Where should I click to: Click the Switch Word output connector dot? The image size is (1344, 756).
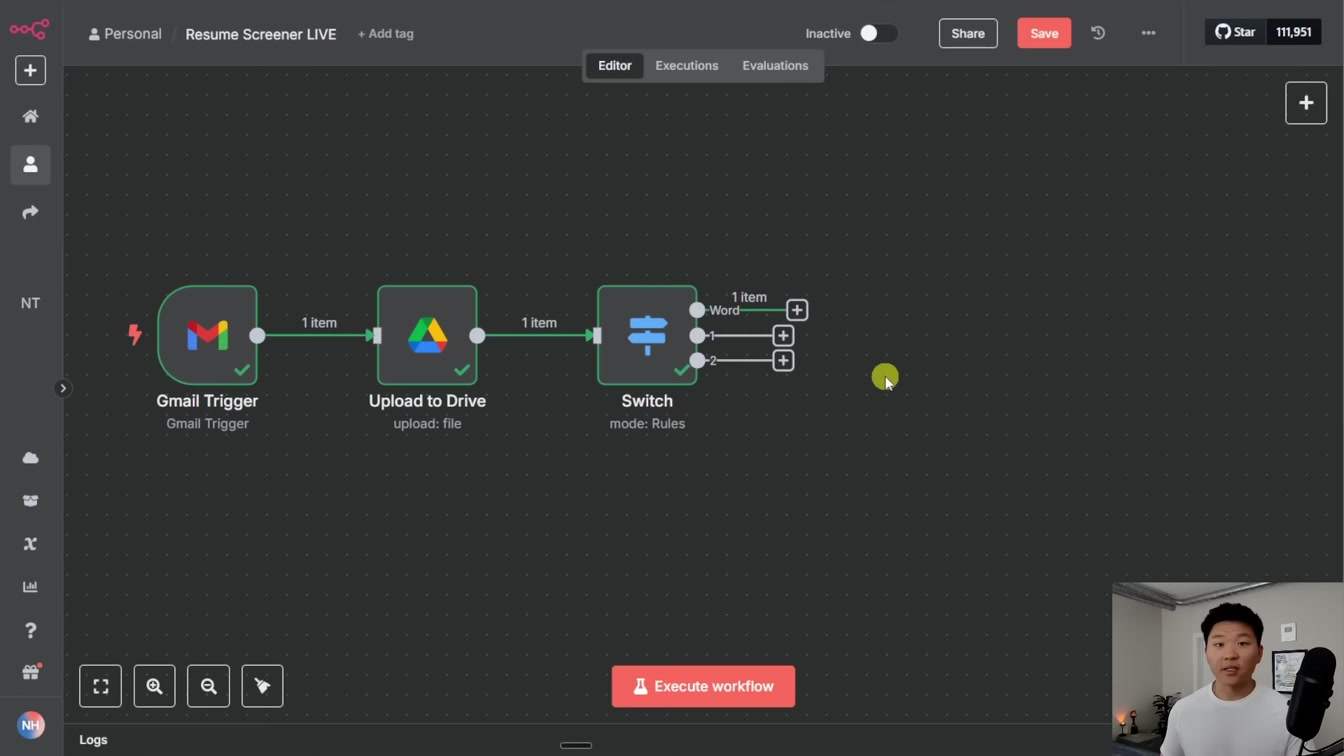point(697,310)
